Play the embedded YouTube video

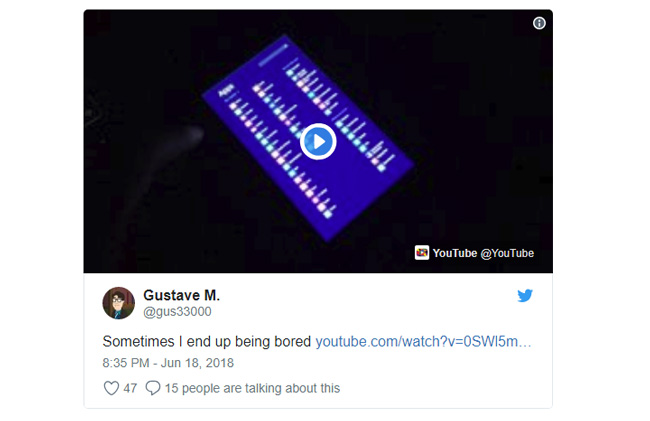pos(318,142)
